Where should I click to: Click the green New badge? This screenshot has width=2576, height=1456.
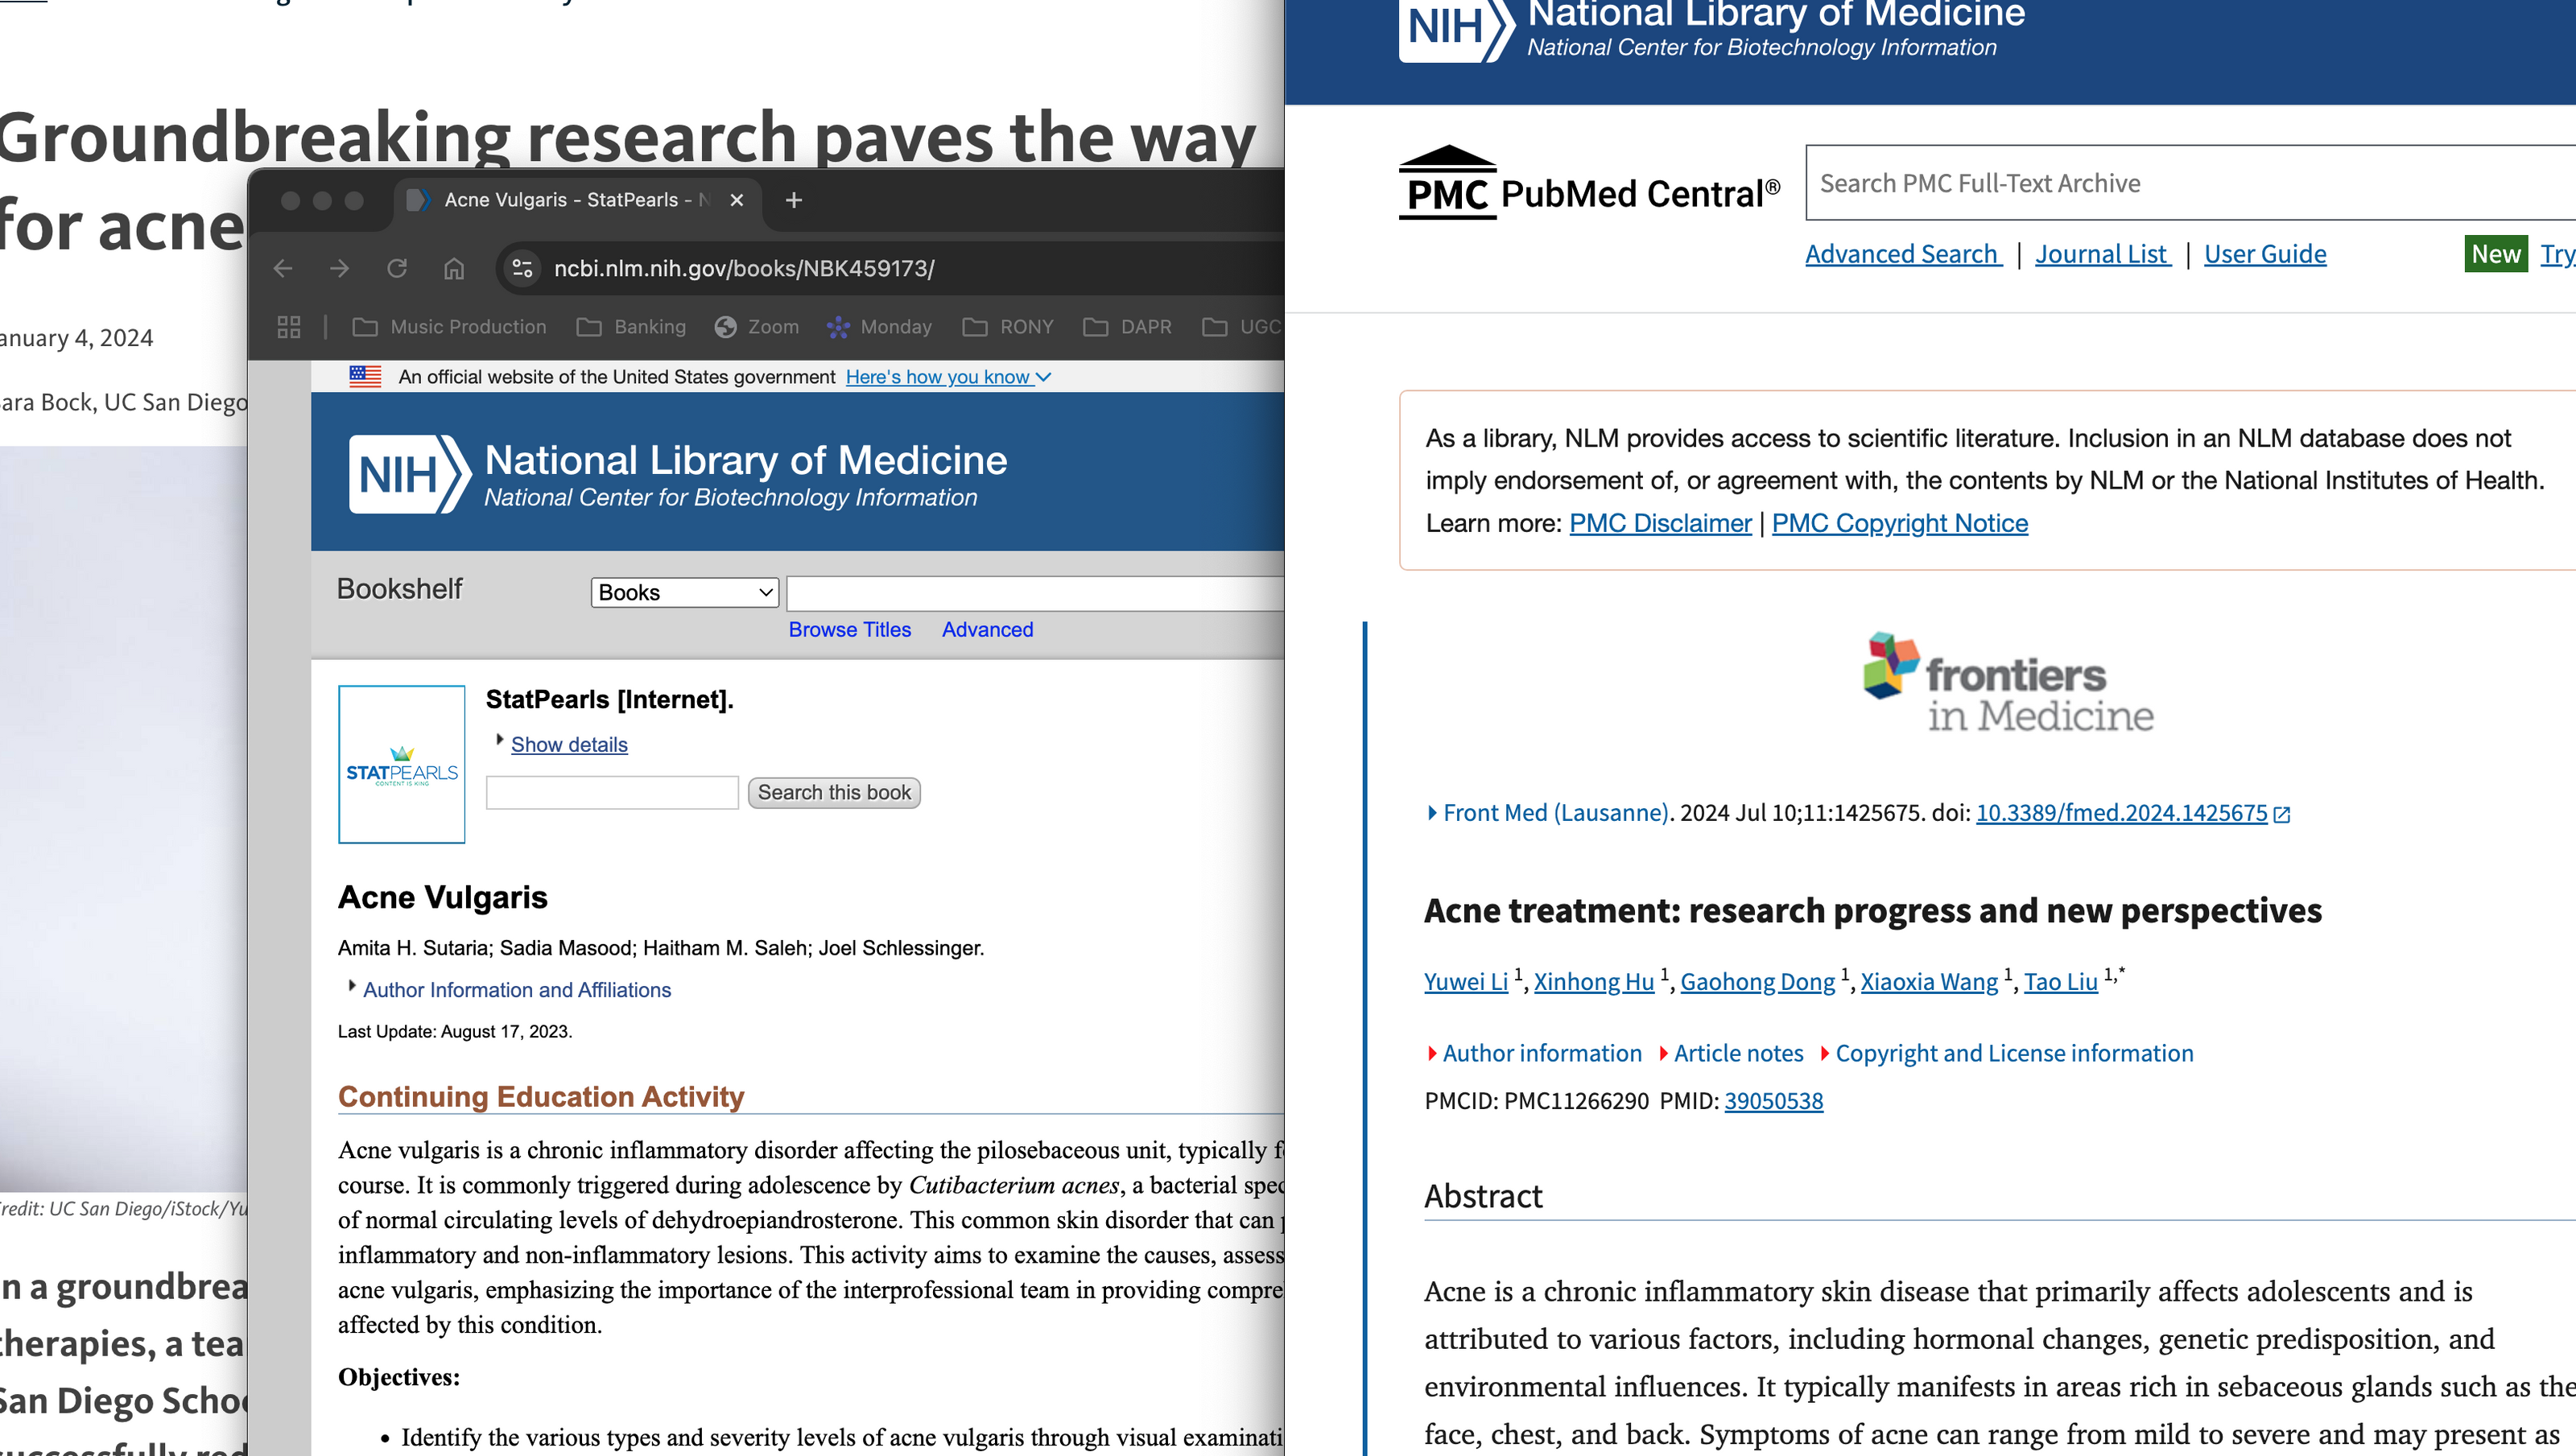2496,254
